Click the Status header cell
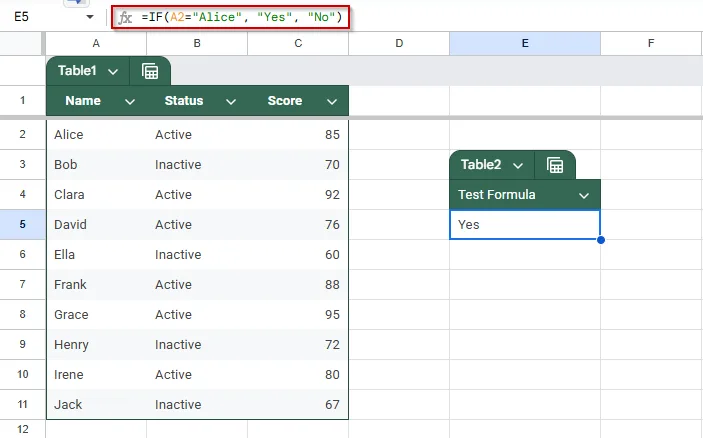This screenshot has height=438, width=703. click(x=197, y=101)
